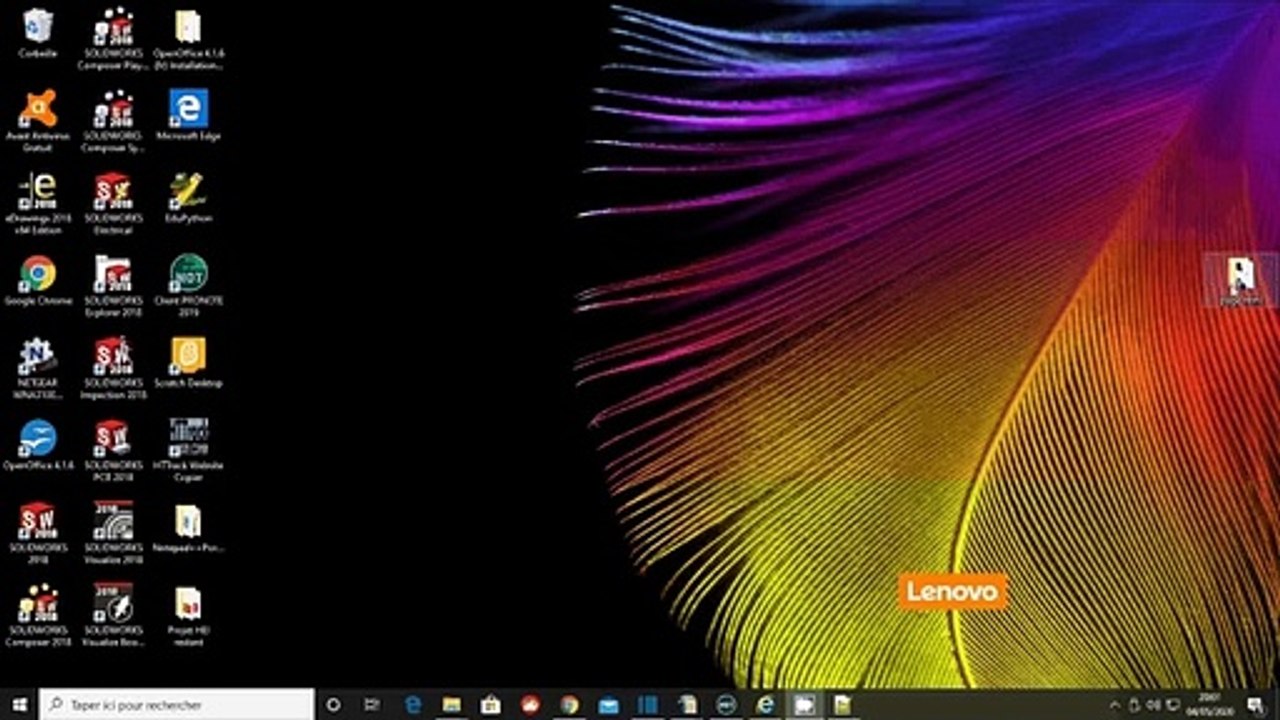
Task: Open the Windows Start menu
Action: pos(19,705)
